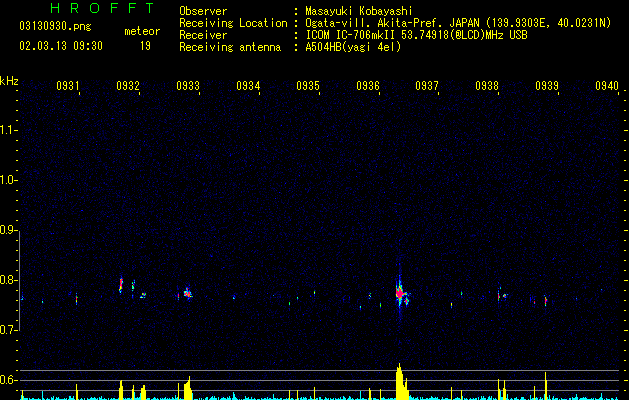Click the Receiving Location label
The image size is (629, 400).
[x=233, y=23]
